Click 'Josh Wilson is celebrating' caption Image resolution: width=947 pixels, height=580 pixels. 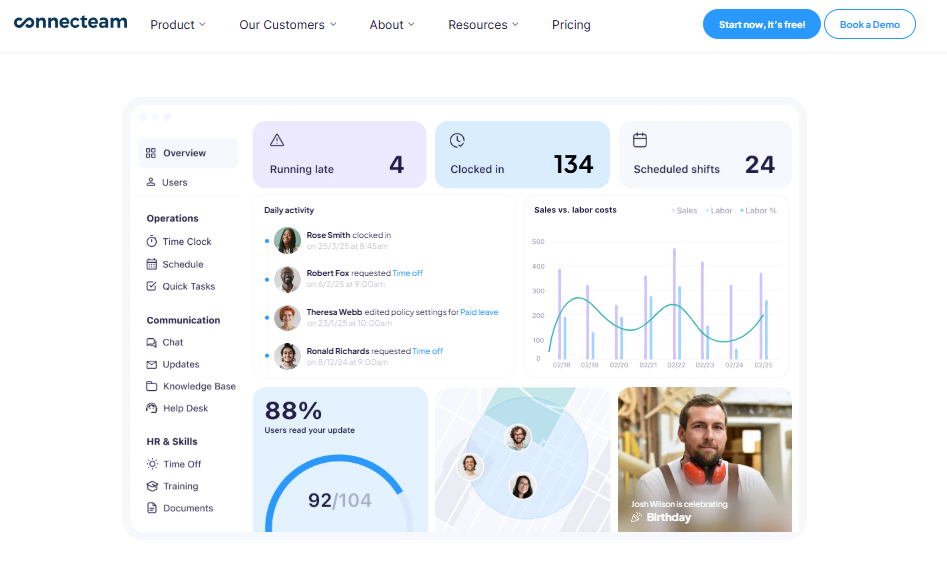point(679,504)
